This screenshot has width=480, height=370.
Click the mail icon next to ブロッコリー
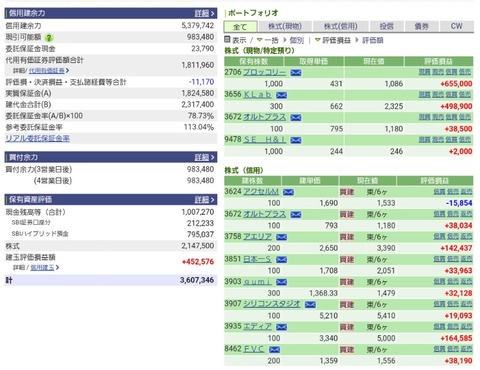pos(295,73)
